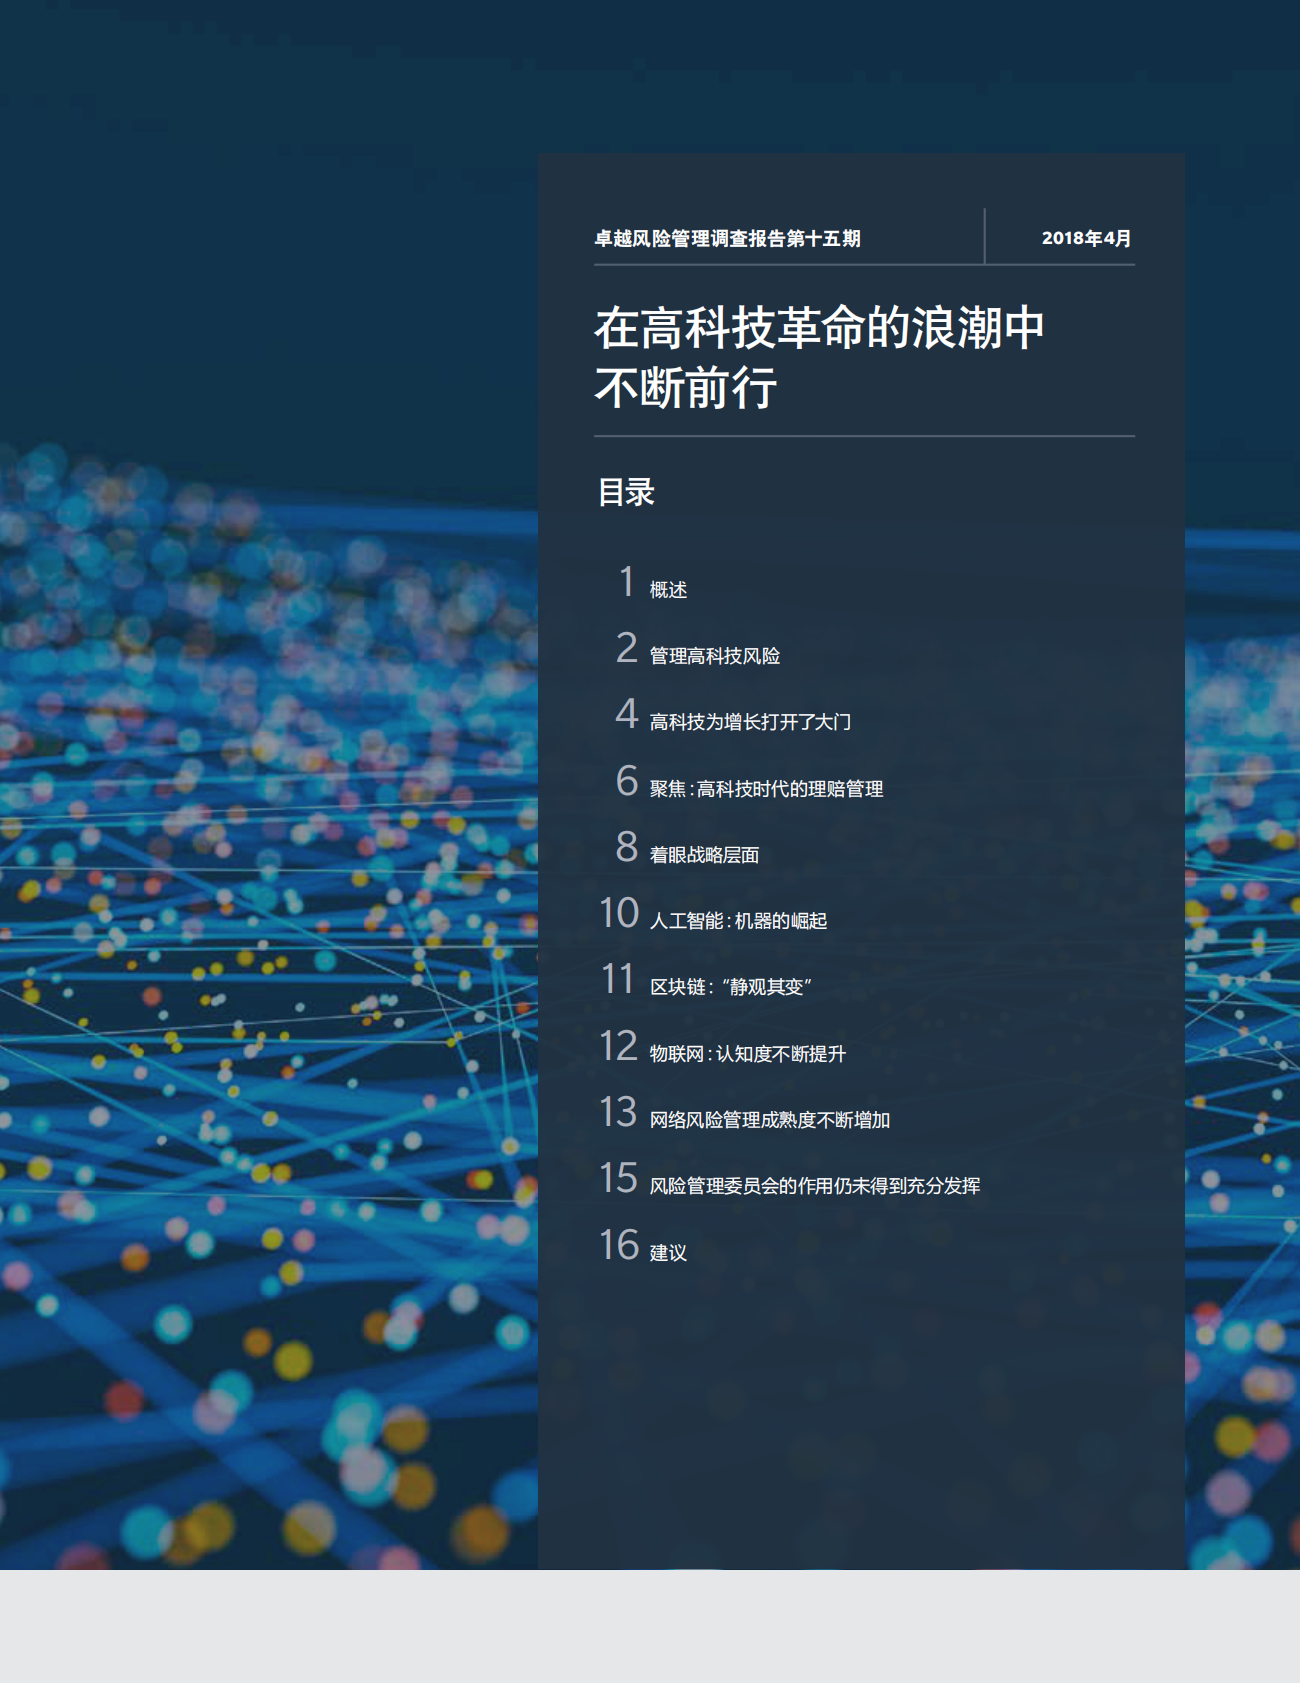Click the title line '不断前行'
This screenshot has height=1683, width=1300.
[x=686, y=387]
